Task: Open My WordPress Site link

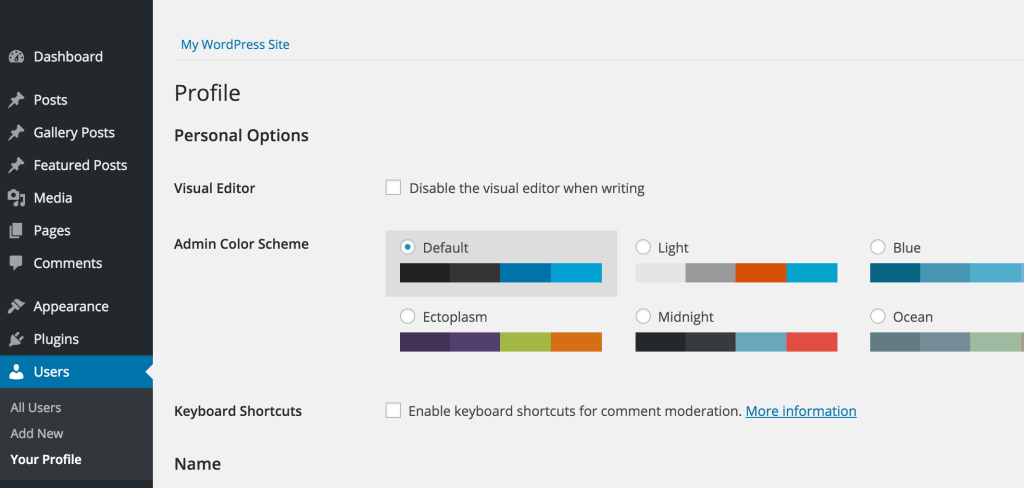Action: click(x=235, y=44)
